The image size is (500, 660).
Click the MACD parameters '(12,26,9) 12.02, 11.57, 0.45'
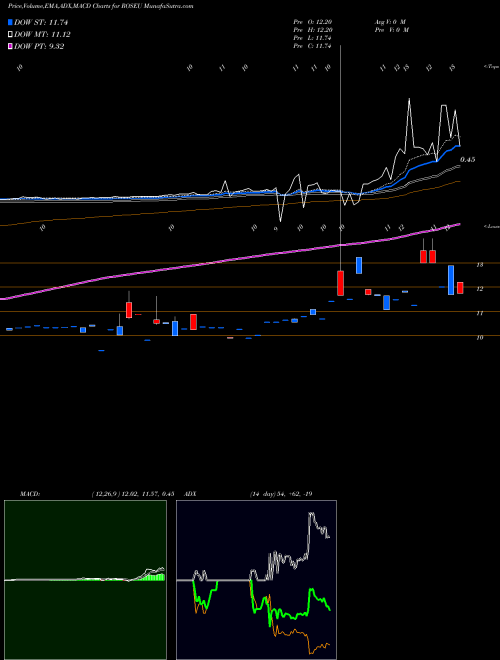pyautogui.click(x=132, y=494)
